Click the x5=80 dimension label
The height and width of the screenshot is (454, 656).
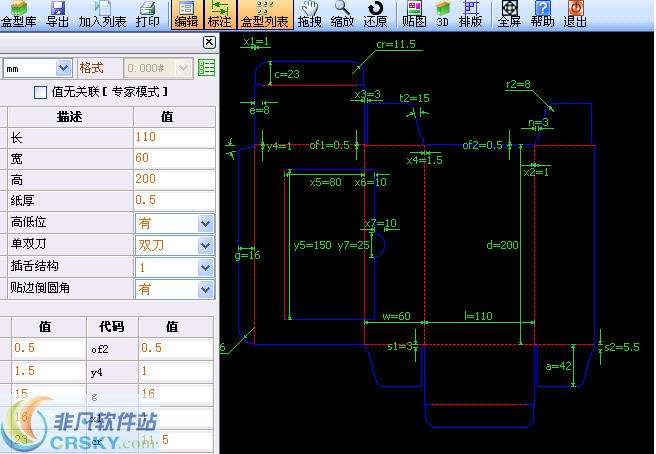(x=325, y=182)
